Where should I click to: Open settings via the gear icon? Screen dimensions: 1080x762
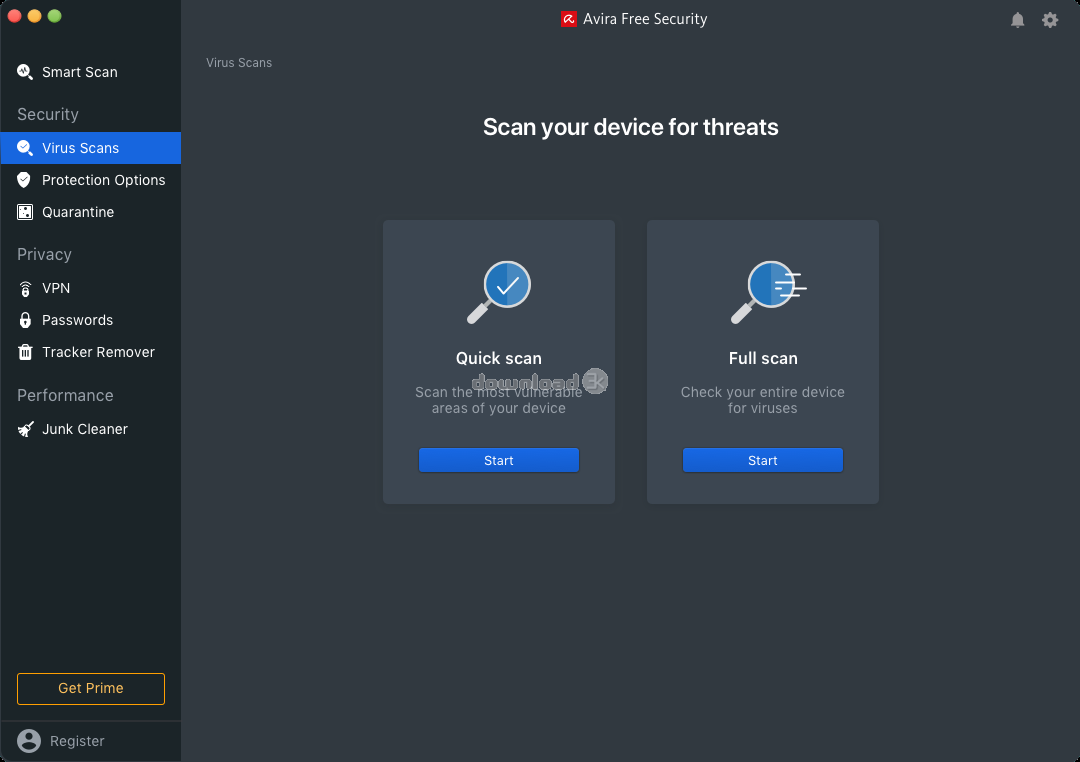[x=1049, y=20]
